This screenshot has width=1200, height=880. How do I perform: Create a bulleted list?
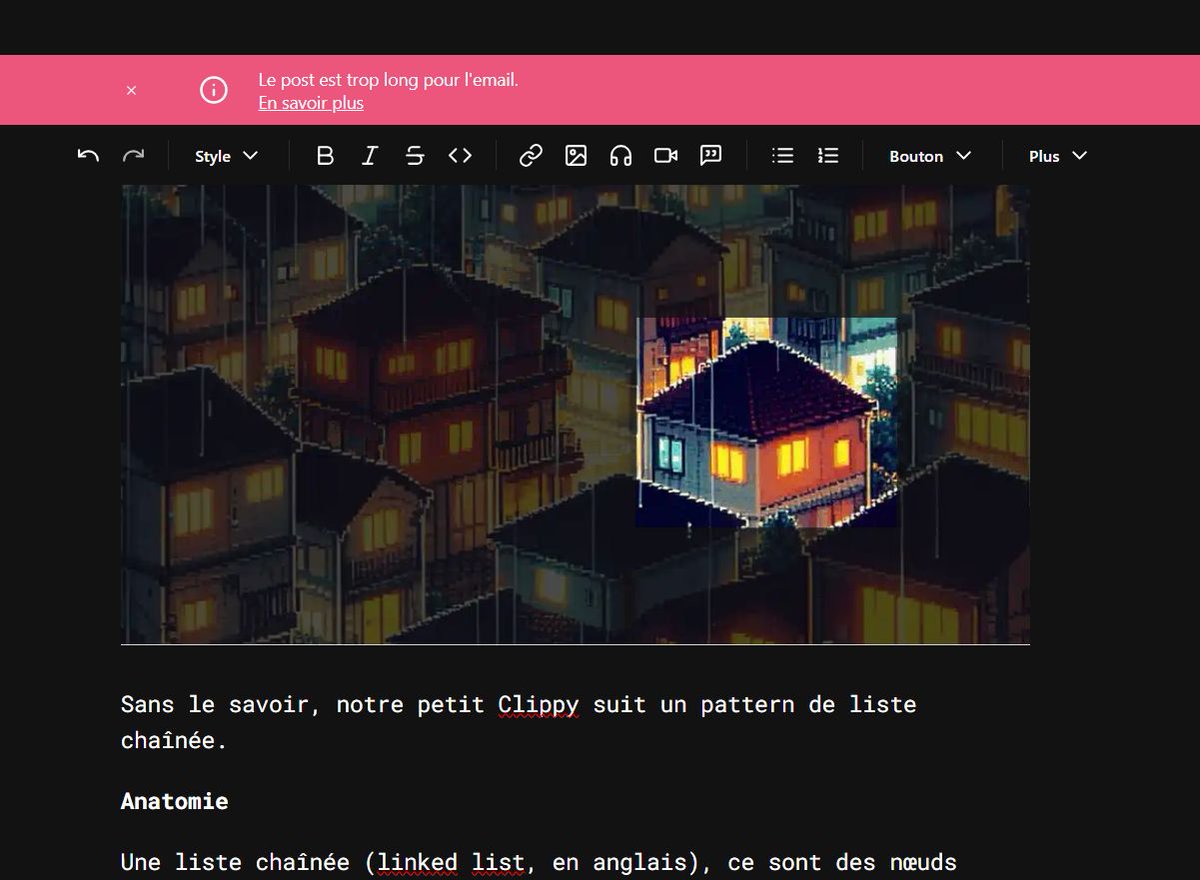[x=783, y=156]
